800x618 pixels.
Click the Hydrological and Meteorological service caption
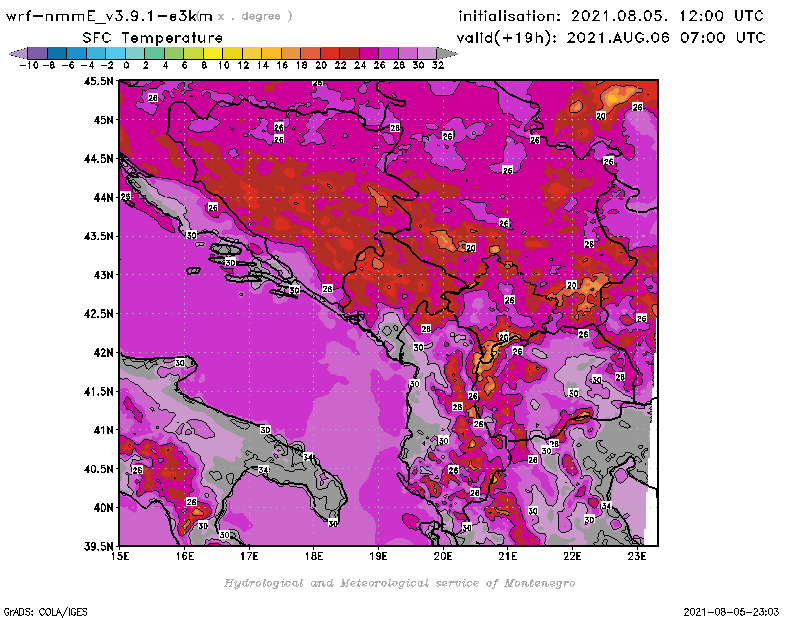coord(398,583)
